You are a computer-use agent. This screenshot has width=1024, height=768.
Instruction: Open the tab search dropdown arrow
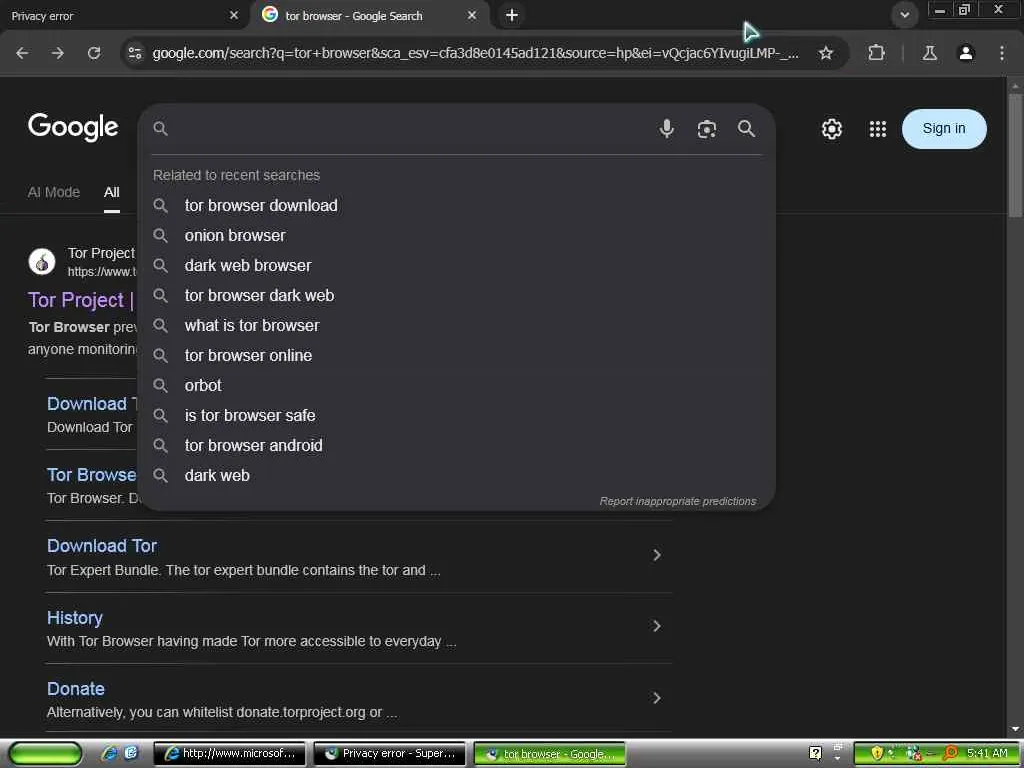904,14
